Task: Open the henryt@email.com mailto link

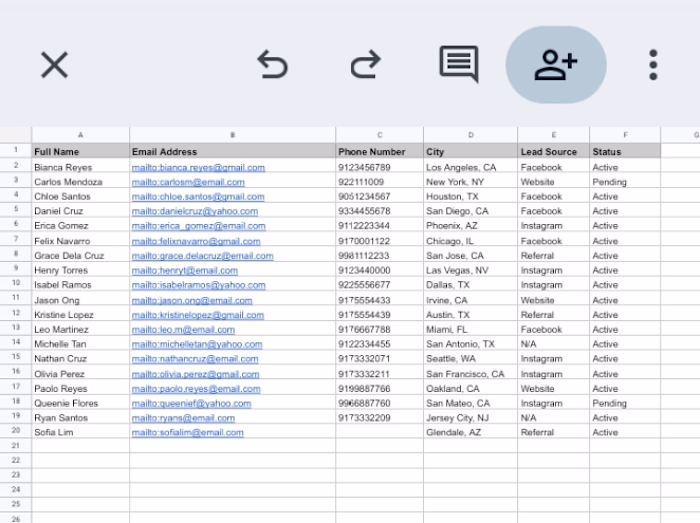Action: click(x=185, y=271)
